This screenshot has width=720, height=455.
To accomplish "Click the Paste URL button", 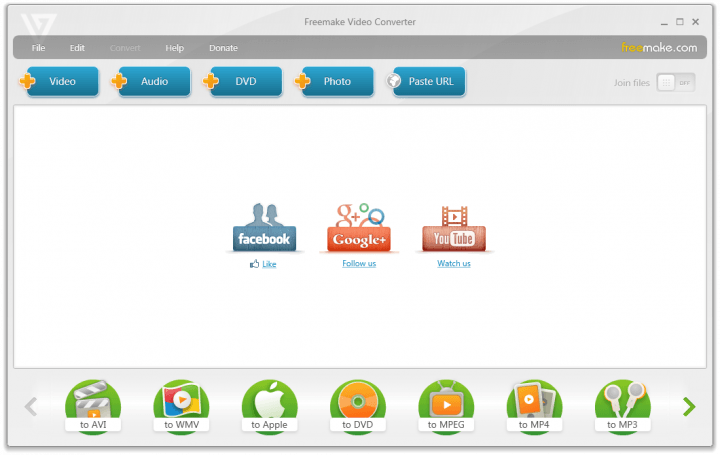I will (426, 82).
